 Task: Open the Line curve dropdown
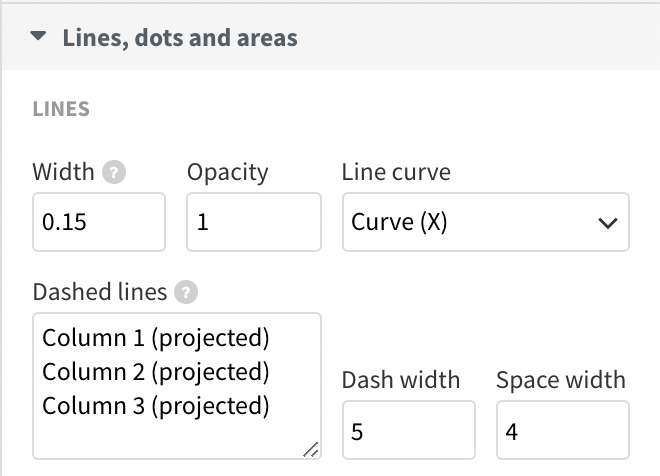485,222
